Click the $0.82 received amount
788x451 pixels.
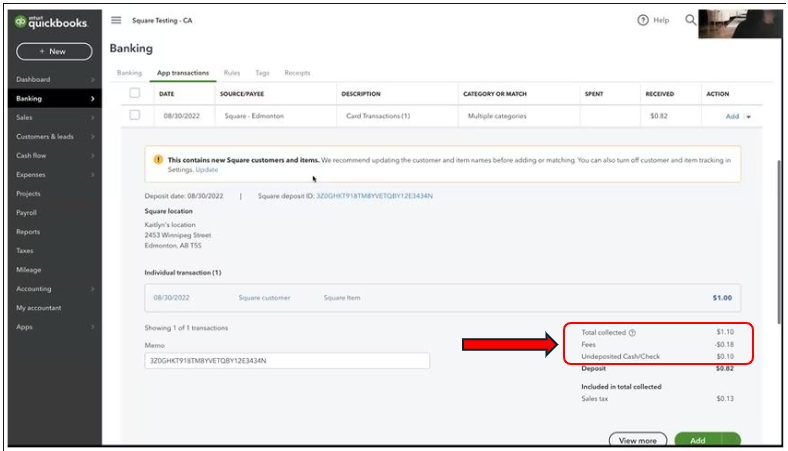click(659, 116)
